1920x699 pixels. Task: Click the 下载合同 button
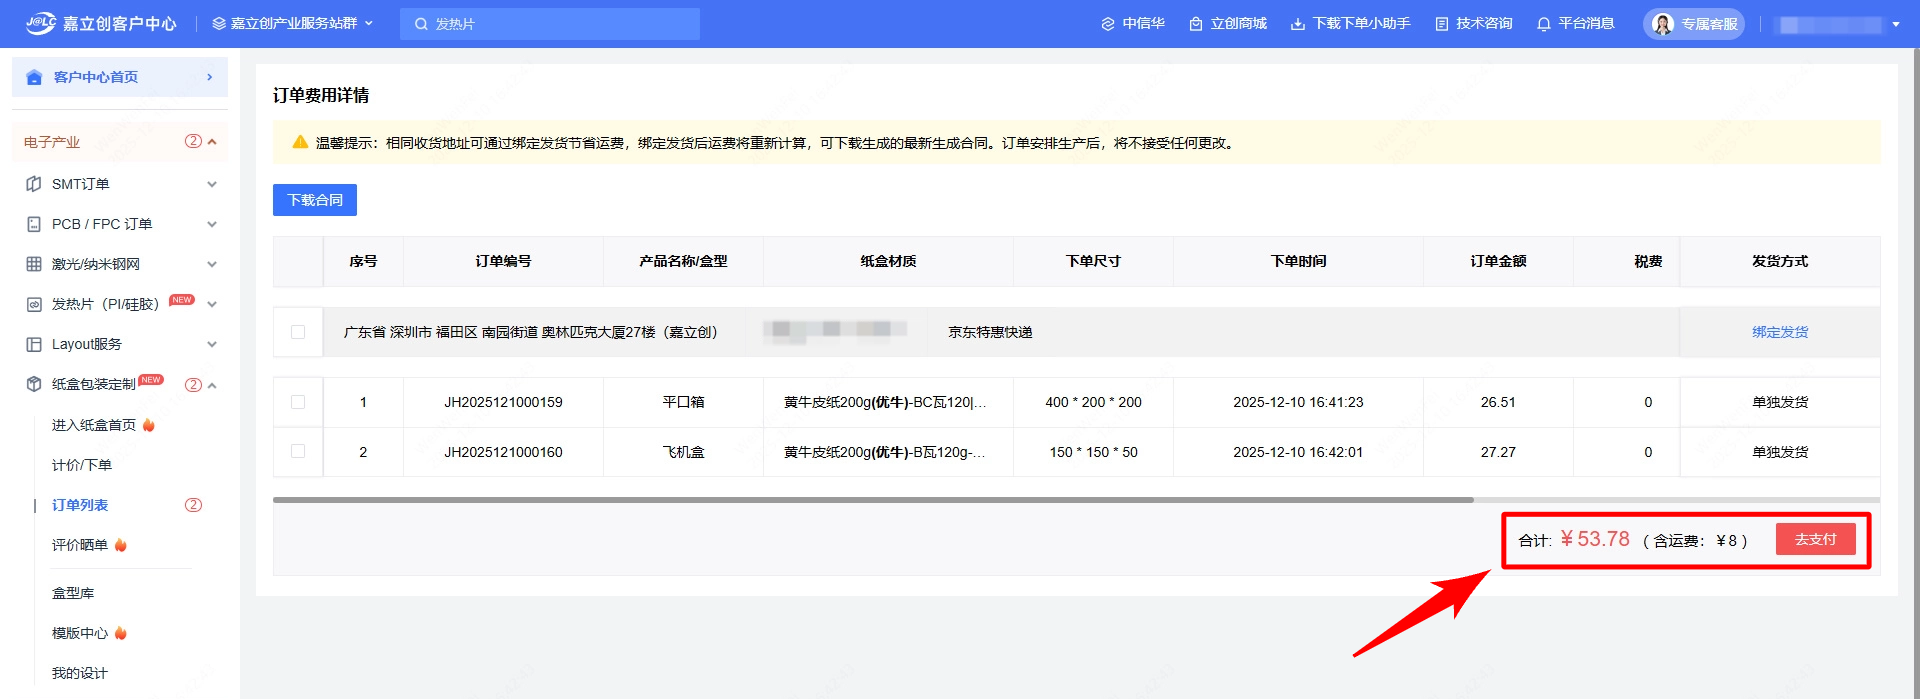[315, 200]
